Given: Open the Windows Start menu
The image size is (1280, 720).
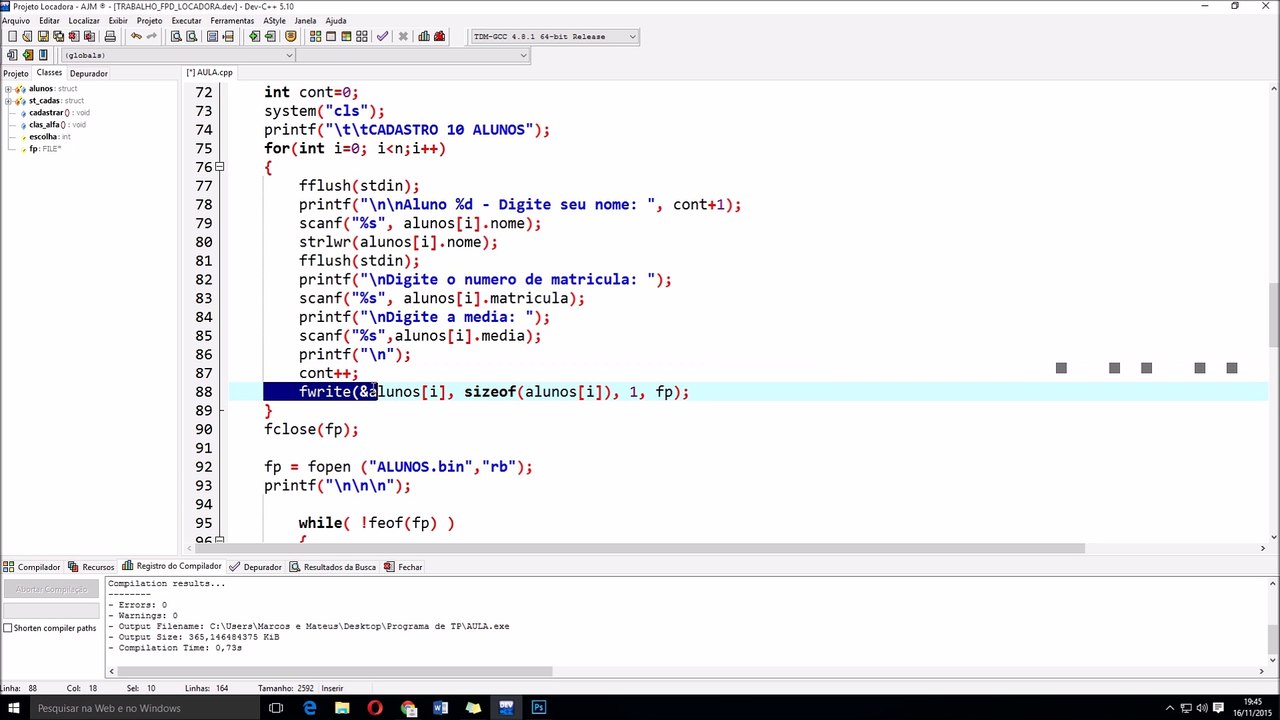Looking at the screenshot, I should pyautogui.click(x=15, y=708).
